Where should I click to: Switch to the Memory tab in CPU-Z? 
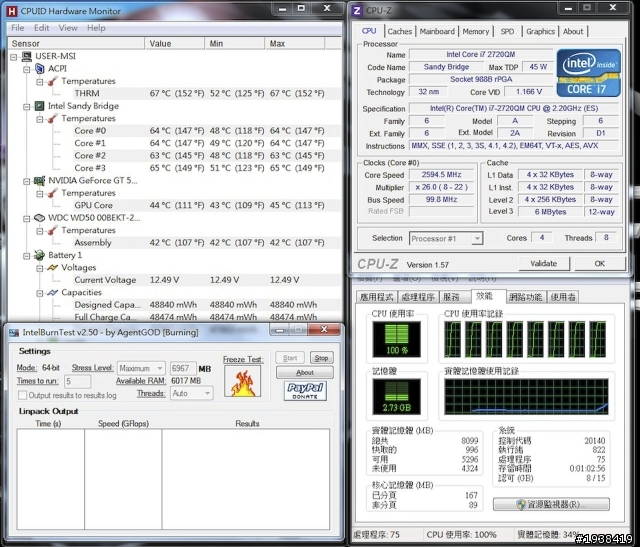point(476,31)
